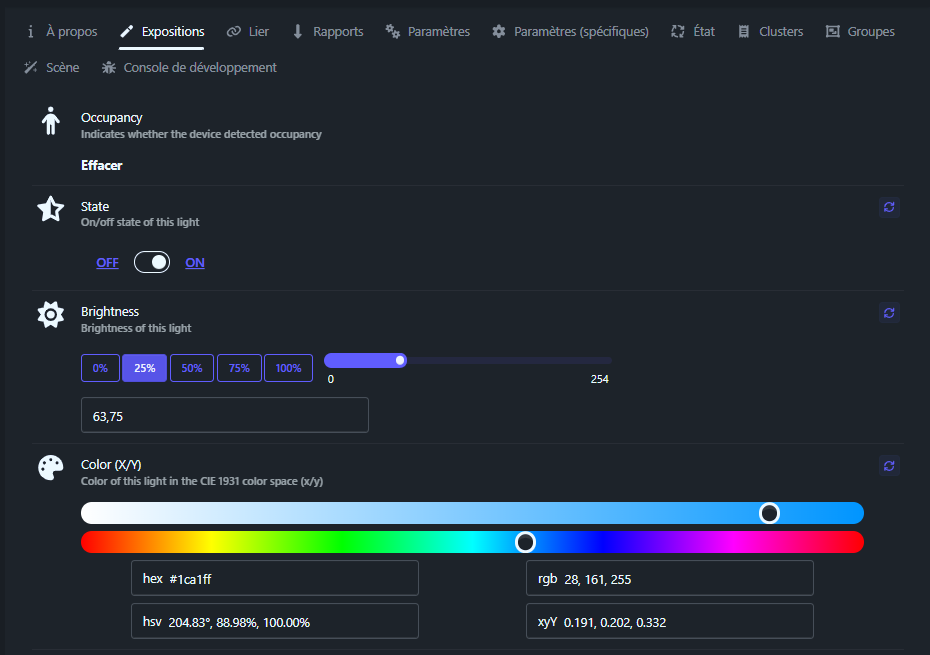The image size is (930, 655).
Task: Click the Occupancy person icon
Action: pos(50,121)
